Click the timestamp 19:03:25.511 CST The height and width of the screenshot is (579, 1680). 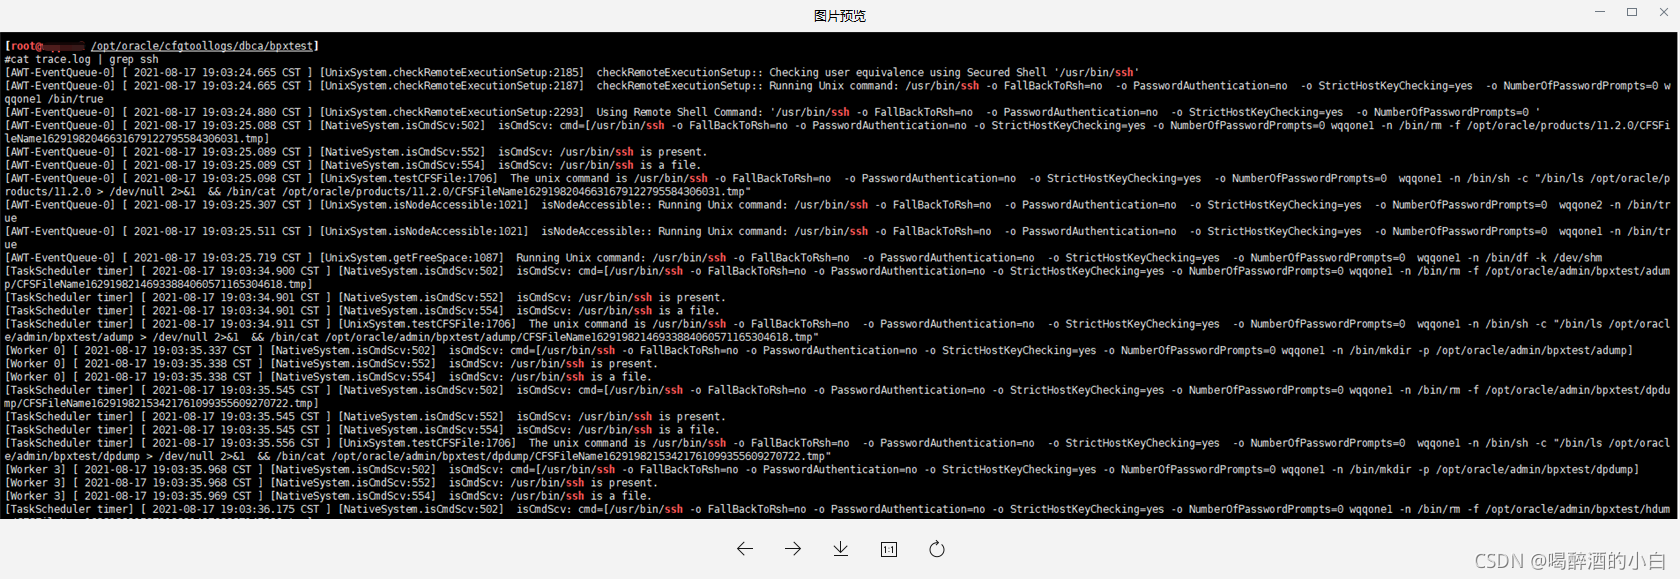tap(248, 231)
